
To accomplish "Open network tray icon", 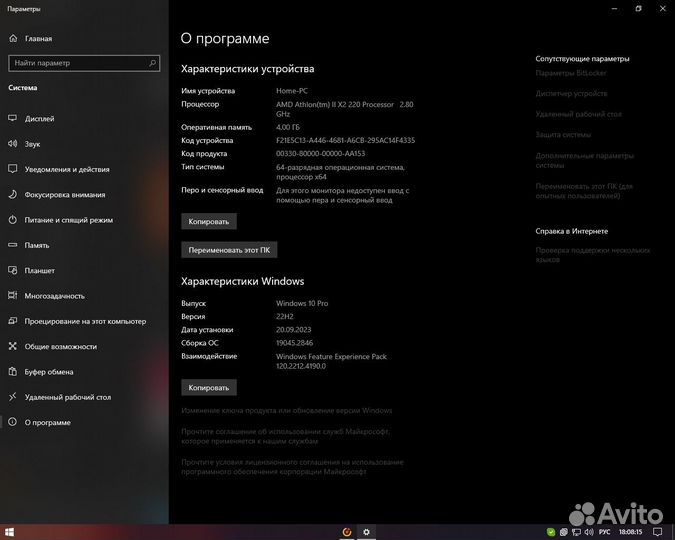I will click(x=576, y=532).
